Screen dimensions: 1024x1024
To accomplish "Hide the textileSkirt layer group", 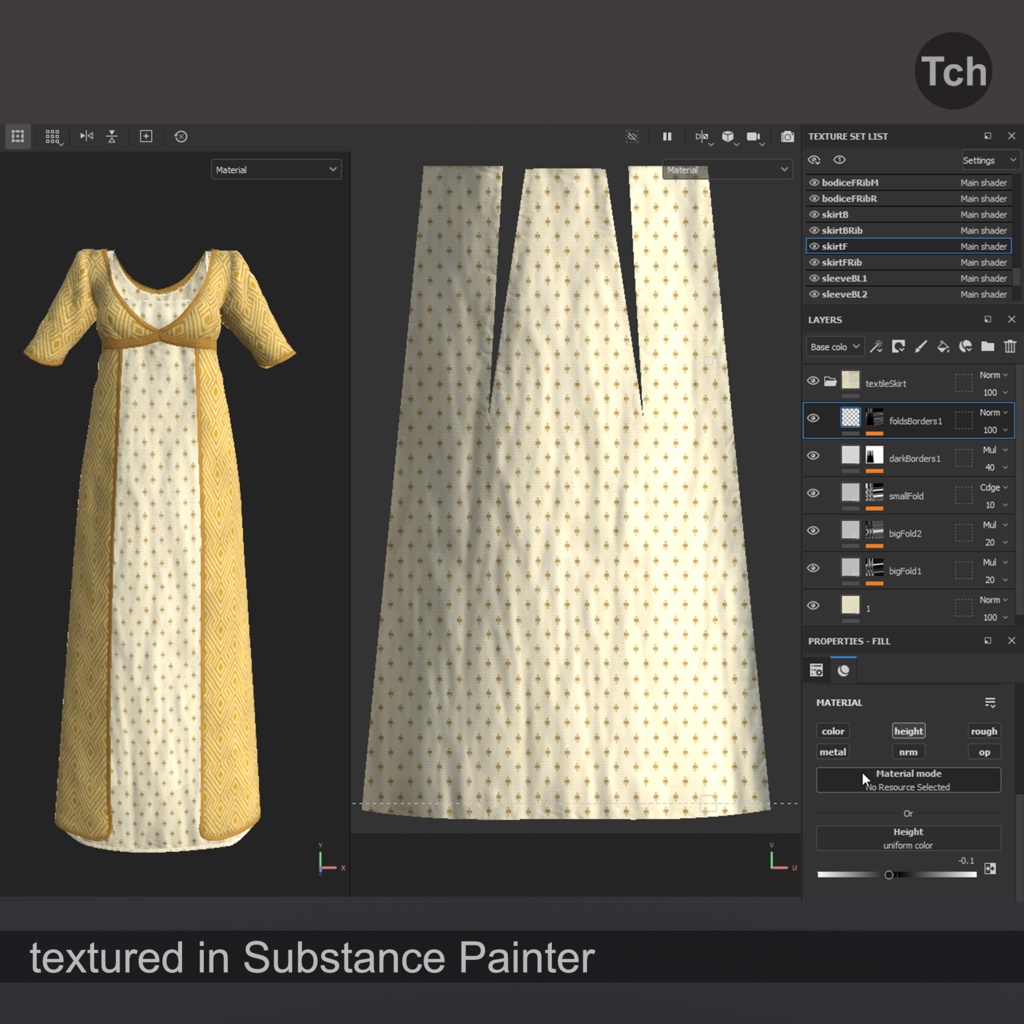I will tap(813, 380).
